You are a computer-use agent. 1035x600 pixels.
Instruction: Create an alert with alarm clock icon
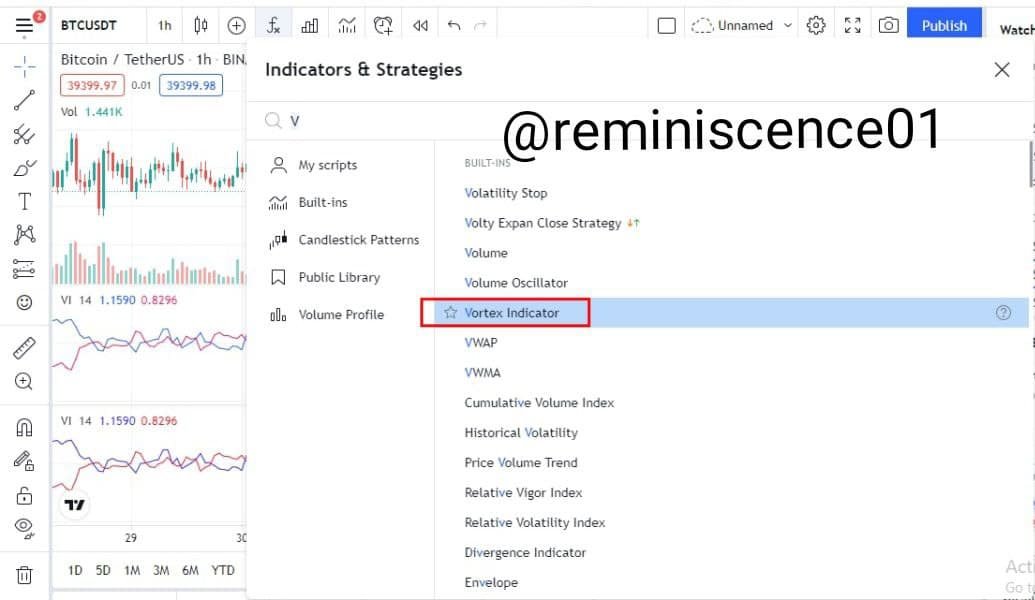point(383,25)
